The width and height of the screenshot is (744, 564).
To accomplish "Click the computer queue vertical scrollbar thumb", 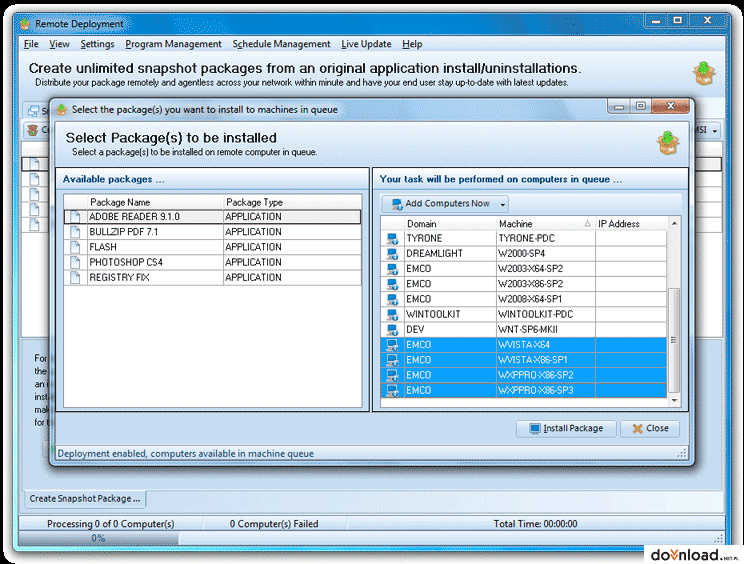I will pyautogui.click(x=674, y=340).
